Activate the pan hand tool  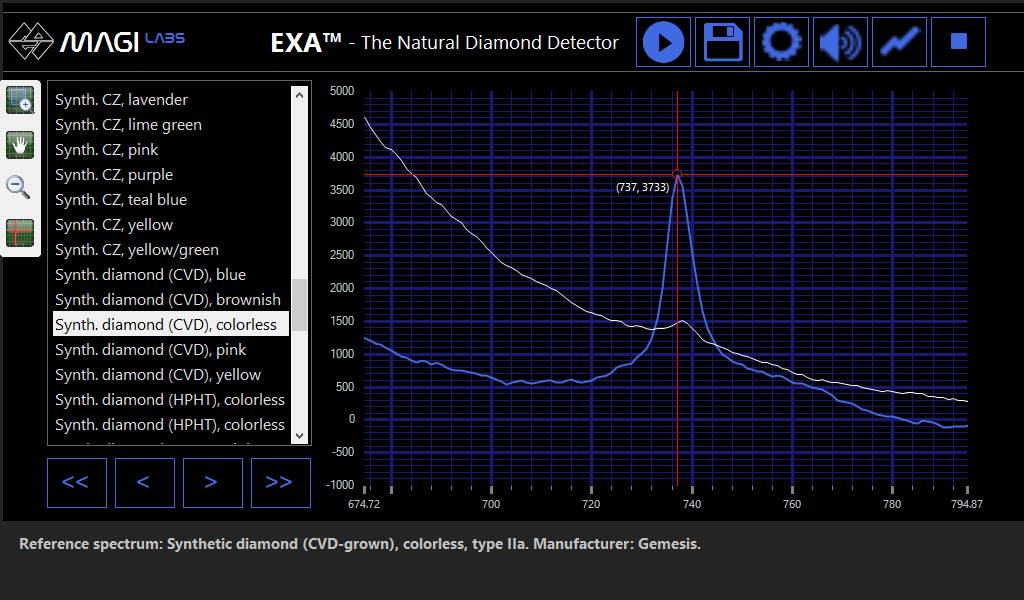[20, 145]
